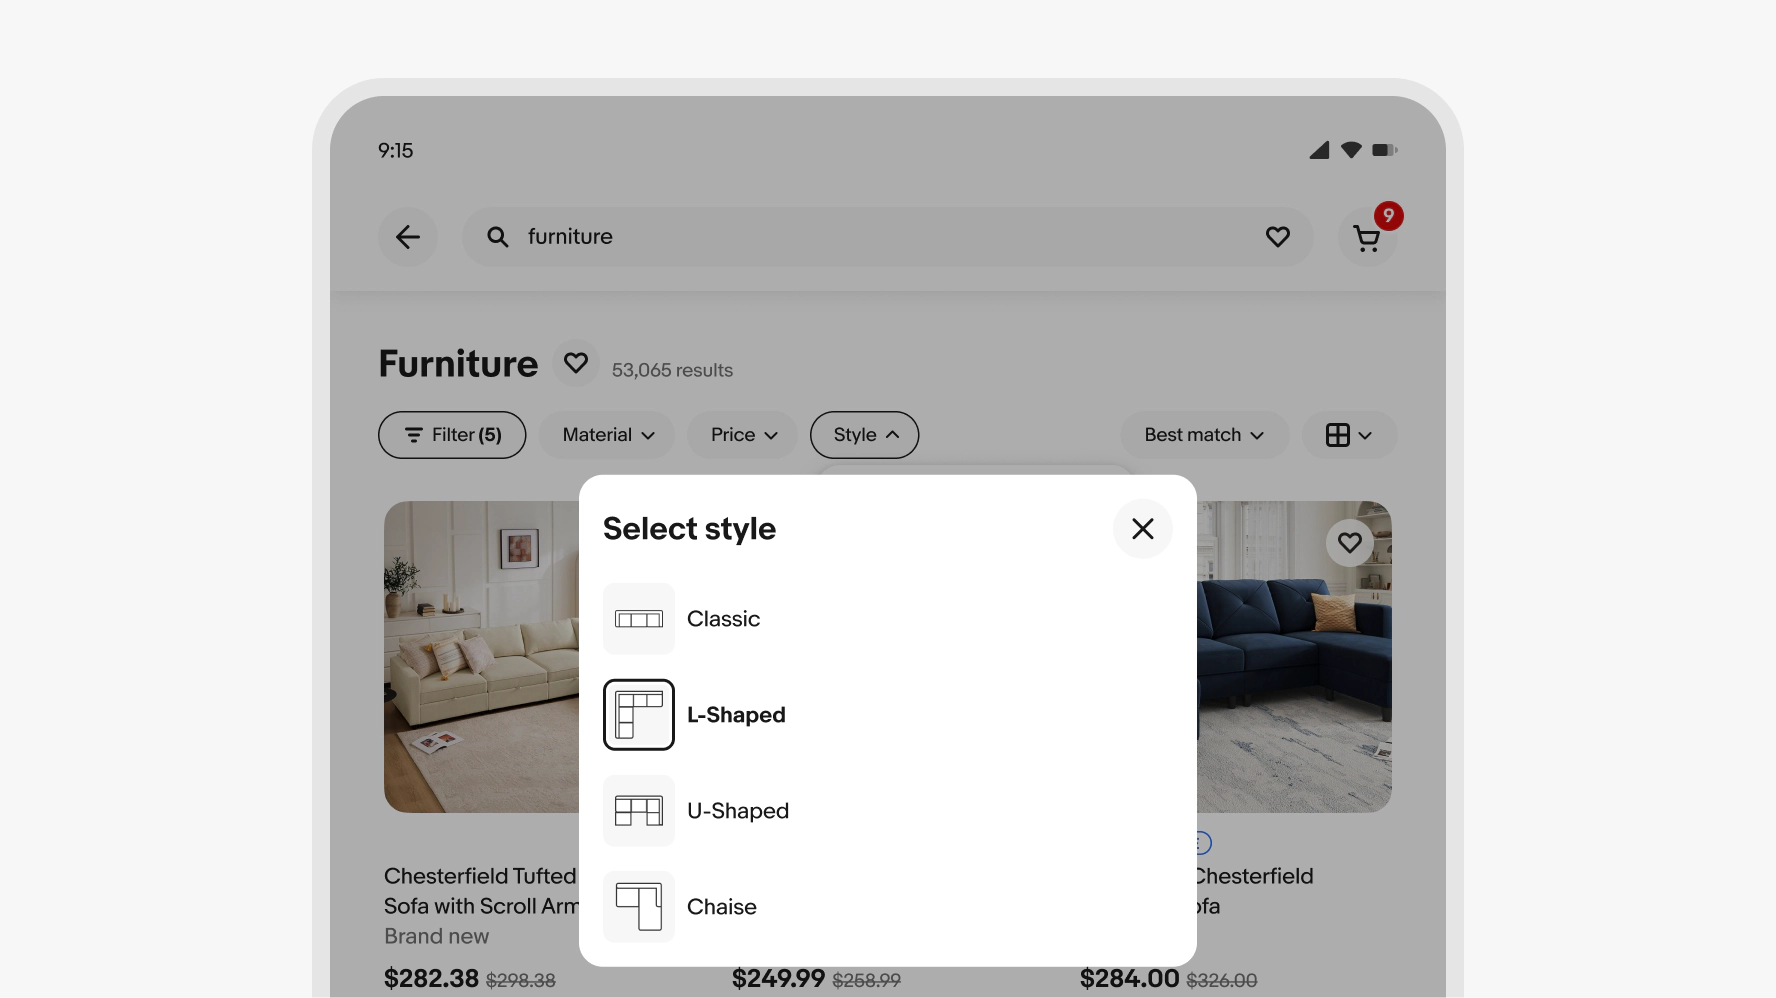The width and height of the screenshot is (1776, 998).
Task: Click the 53,065 results text
Action: click(x=672, y=370)
